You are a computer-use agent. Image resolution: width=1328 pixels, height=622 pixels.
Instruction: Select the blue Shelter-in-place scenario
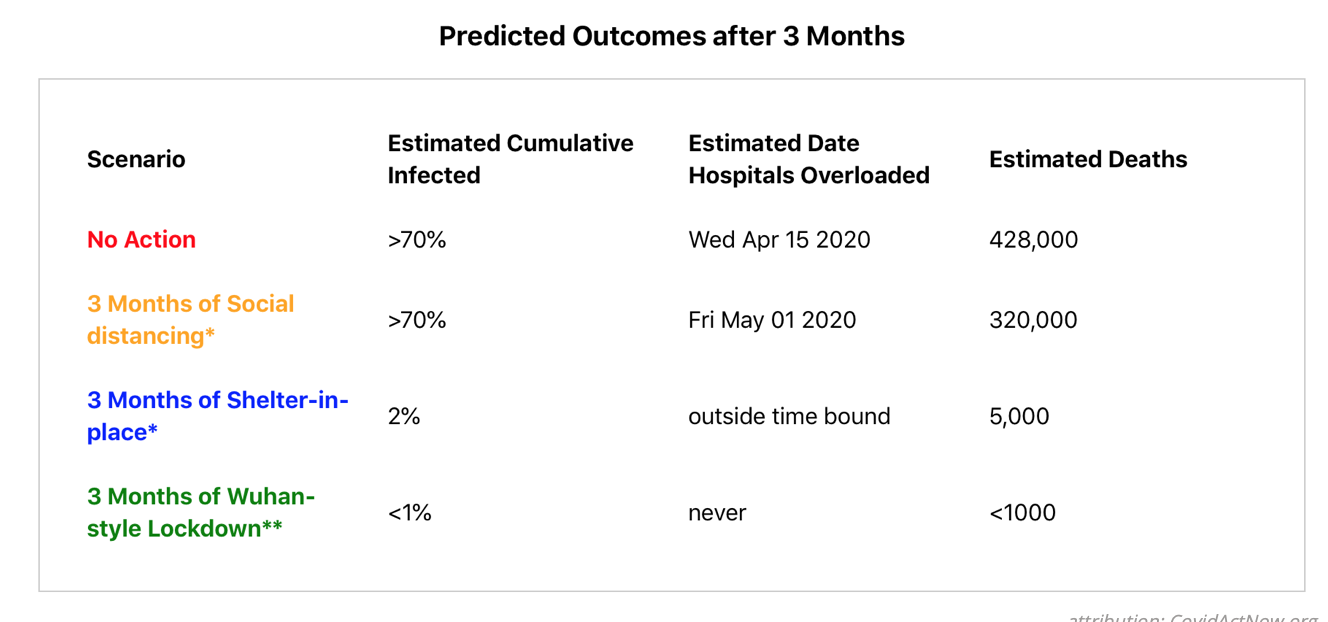(x=217, y=416)
